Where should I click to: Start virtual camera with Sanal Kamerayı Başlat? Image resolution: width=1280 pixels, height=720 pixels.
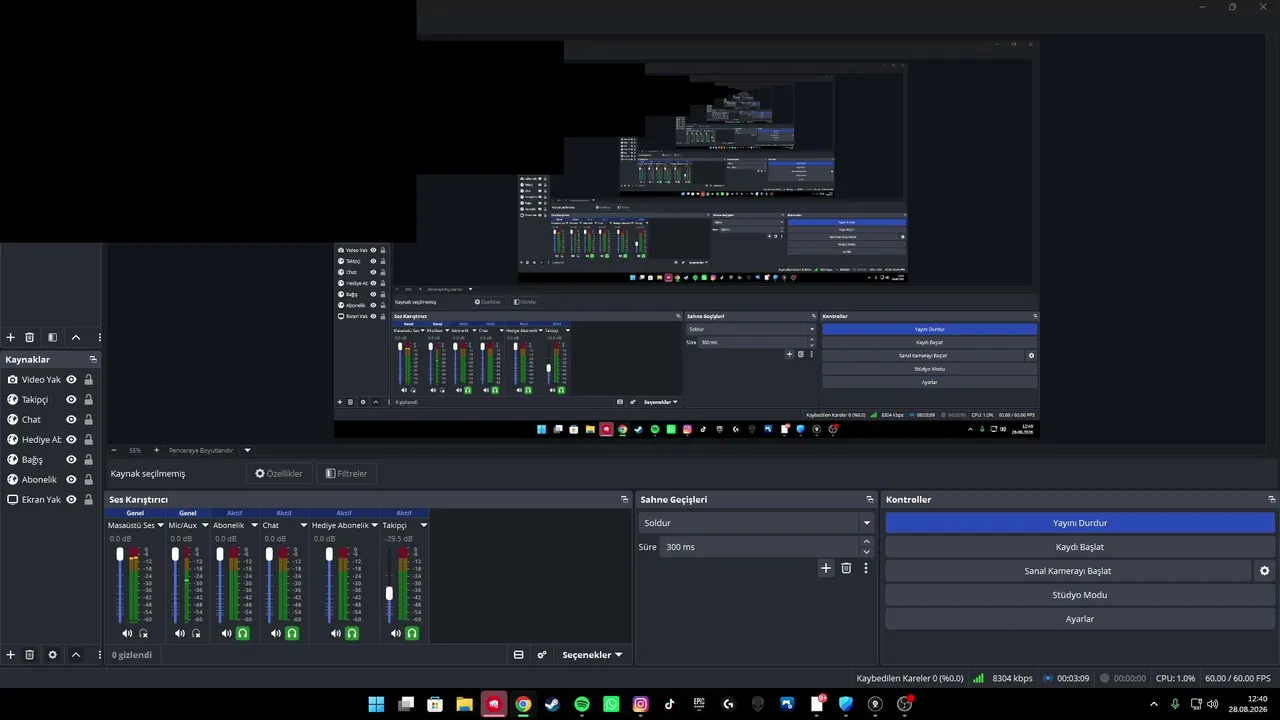(1068, 571)
